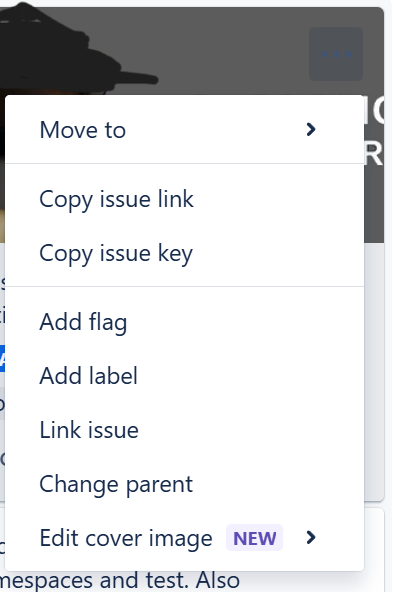
Task: Open the Move to submenu
Action: coord(184,130)
